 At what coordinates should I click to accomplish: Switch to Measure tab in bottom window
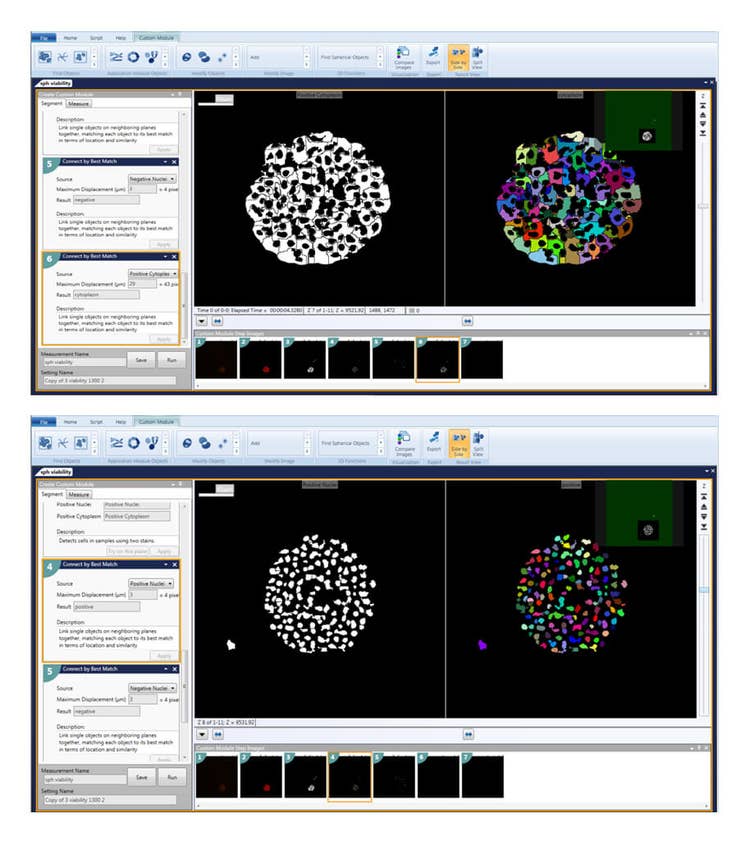tap(78, 494)
